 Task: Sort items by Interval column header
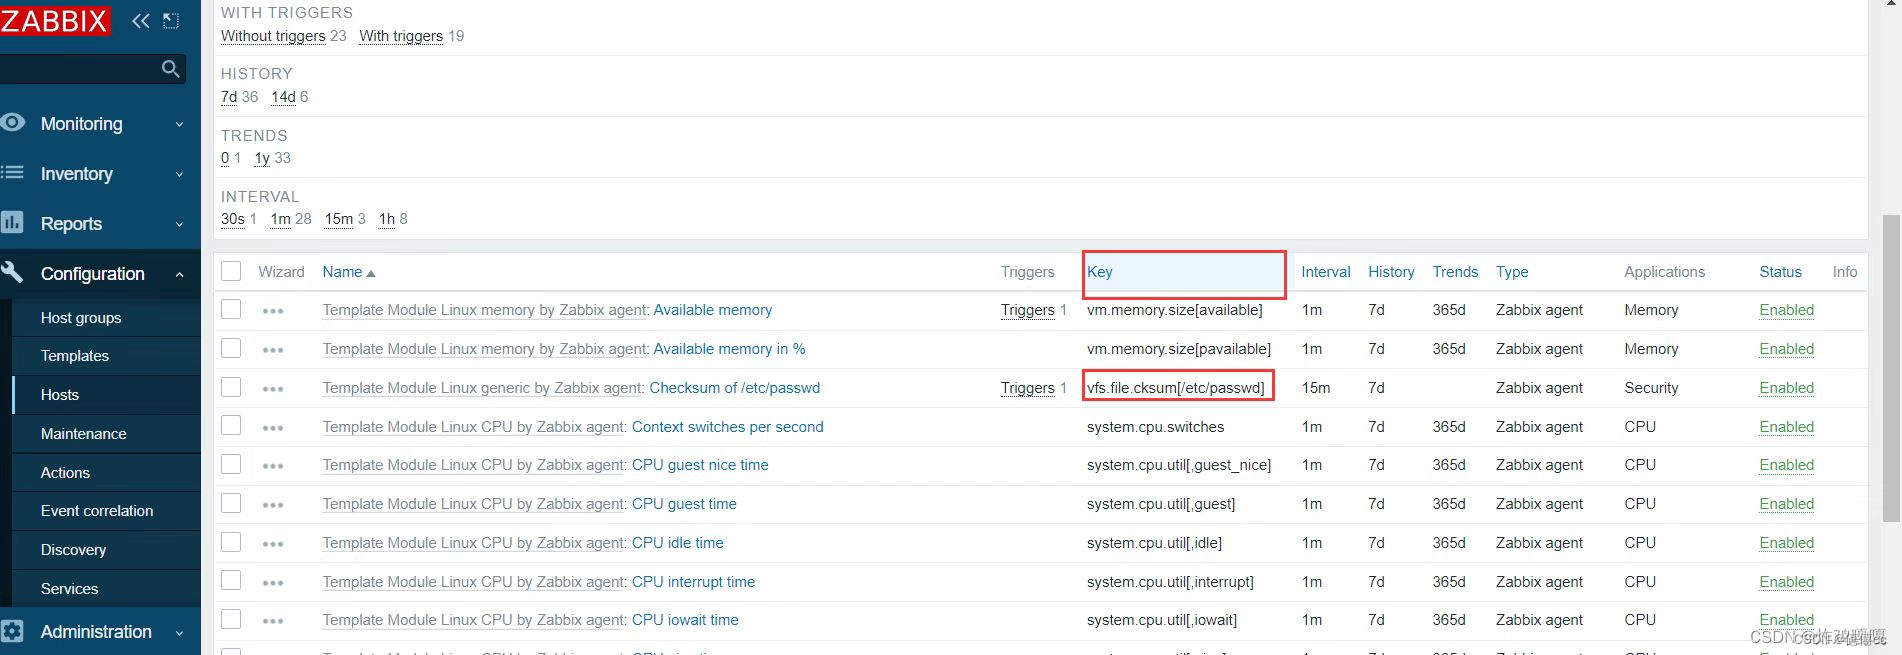[1325, 272]
